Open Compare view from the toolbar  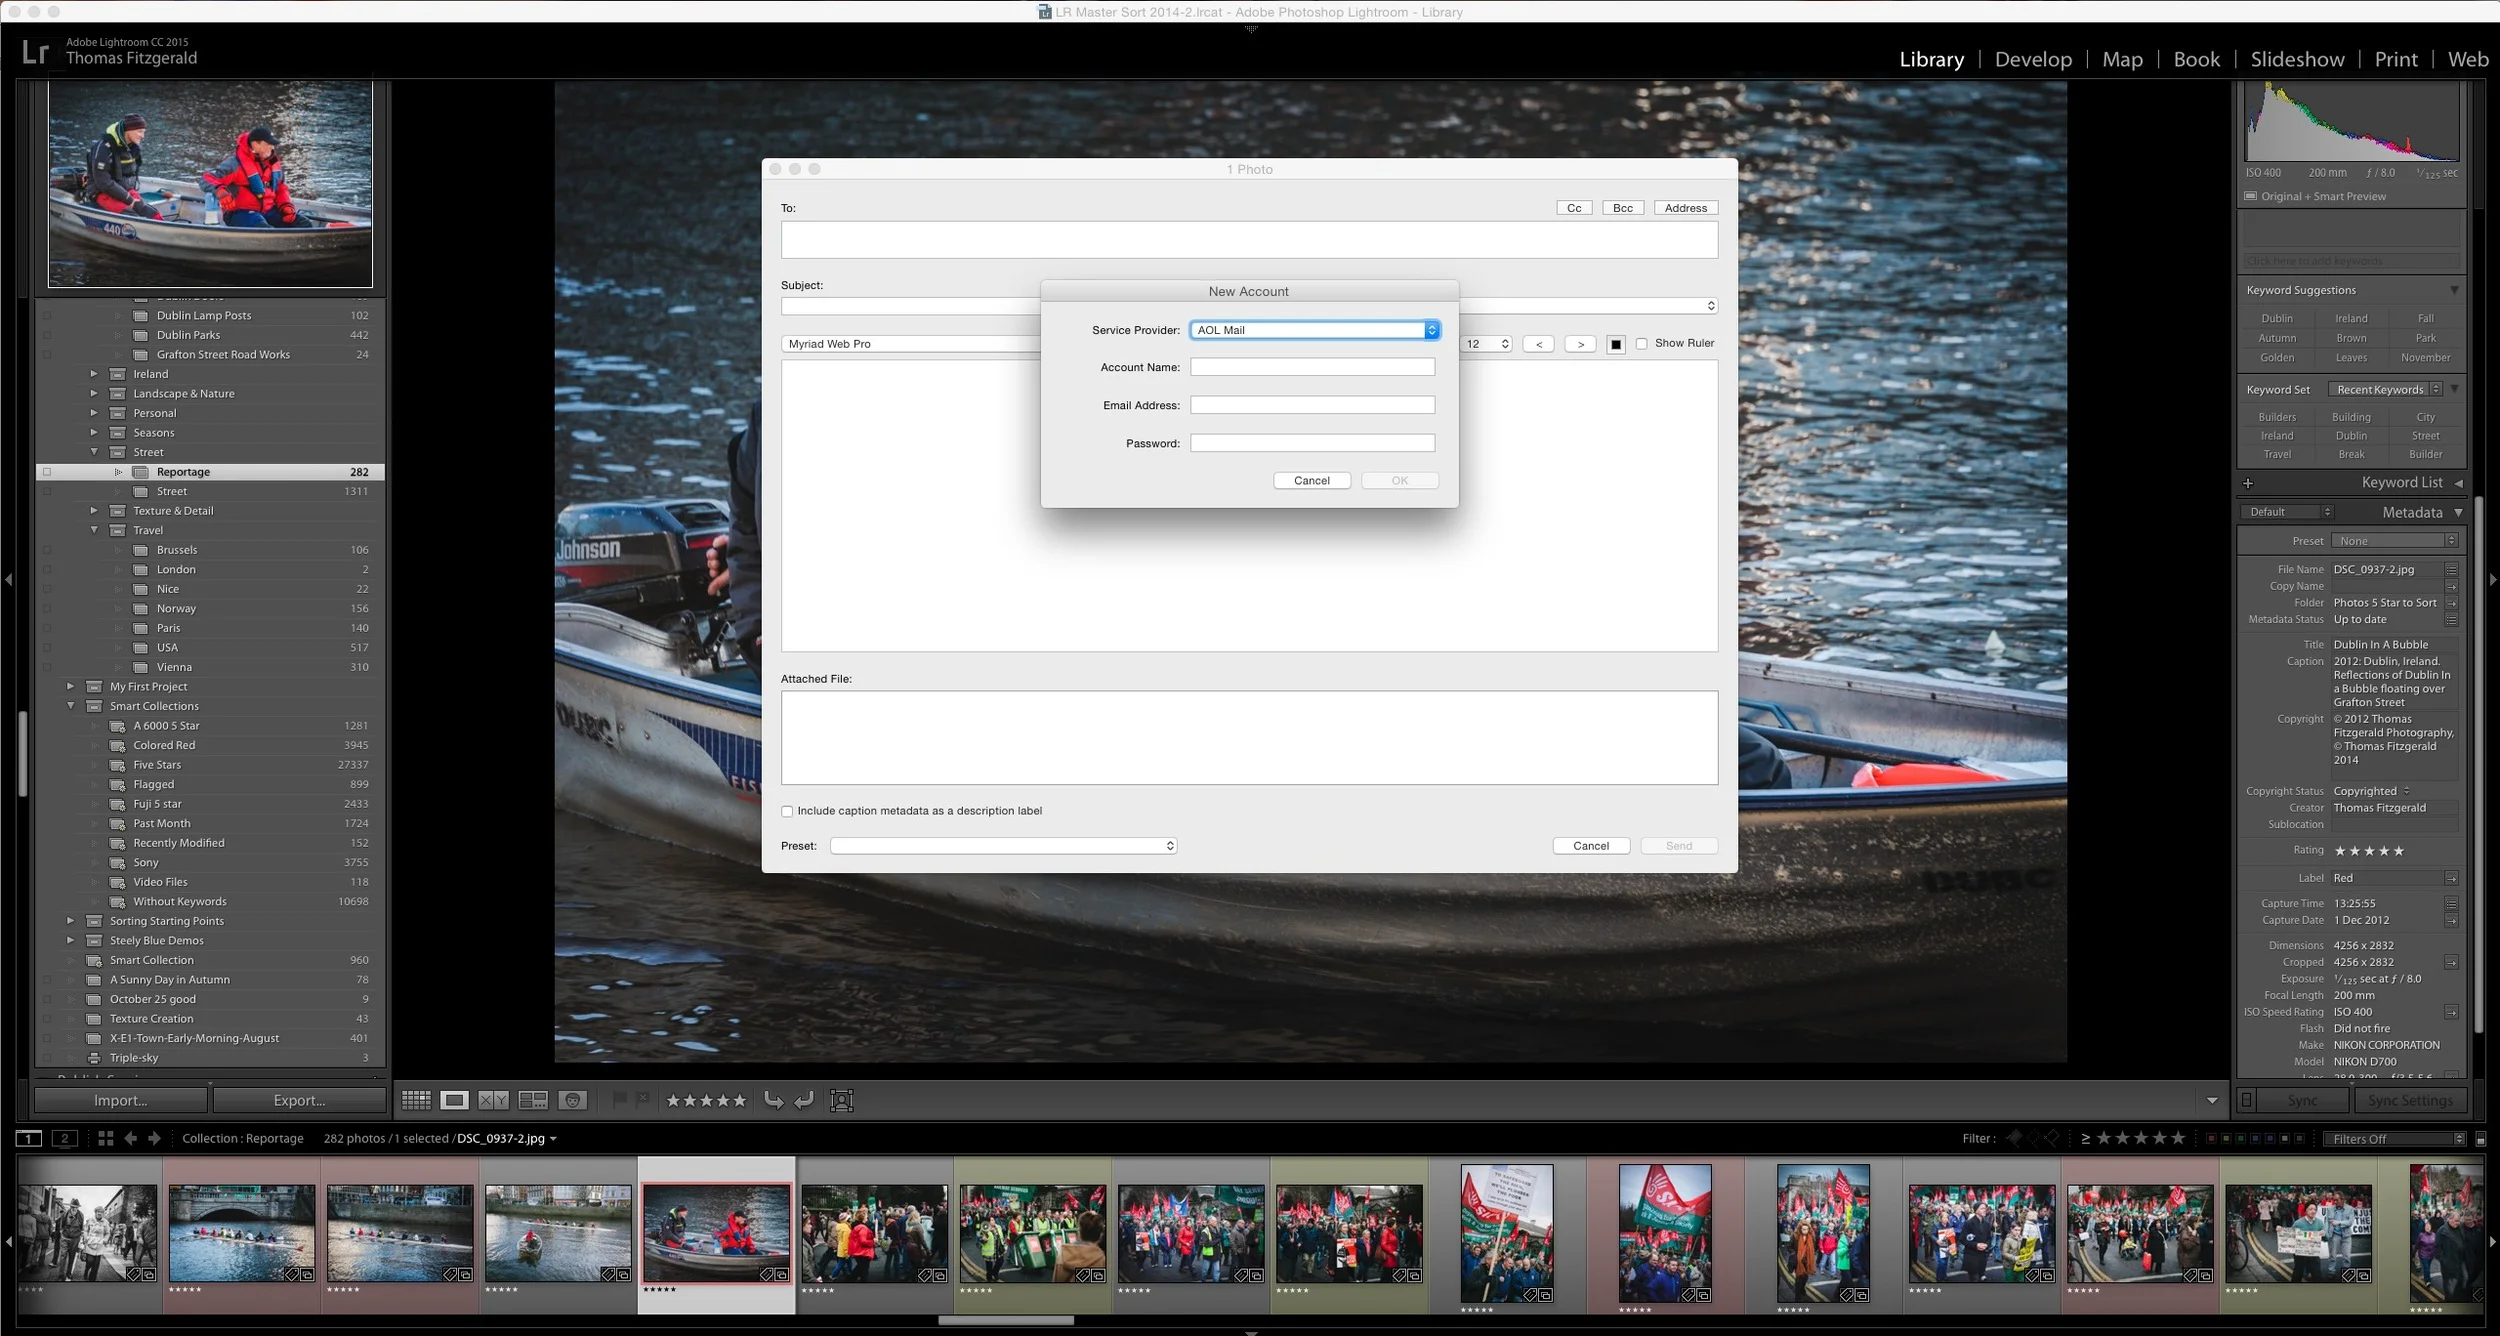(x=492, y=1099)
